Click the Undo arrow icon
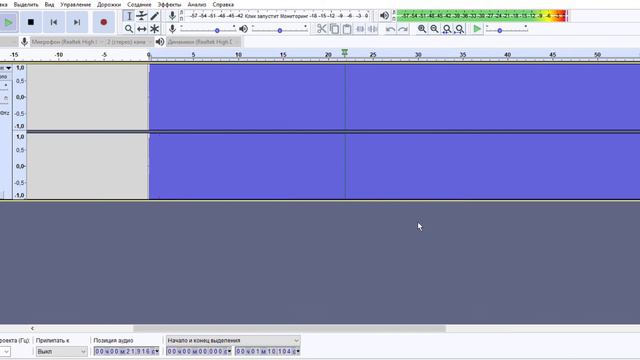This screenshot has height=360, width=640. pos(390,29)
